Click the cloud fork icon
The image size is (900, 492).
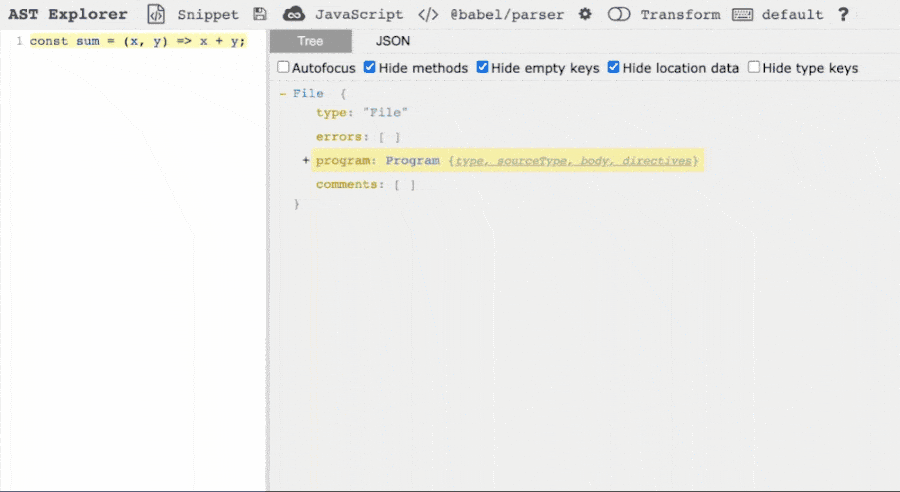coord(293,15)
